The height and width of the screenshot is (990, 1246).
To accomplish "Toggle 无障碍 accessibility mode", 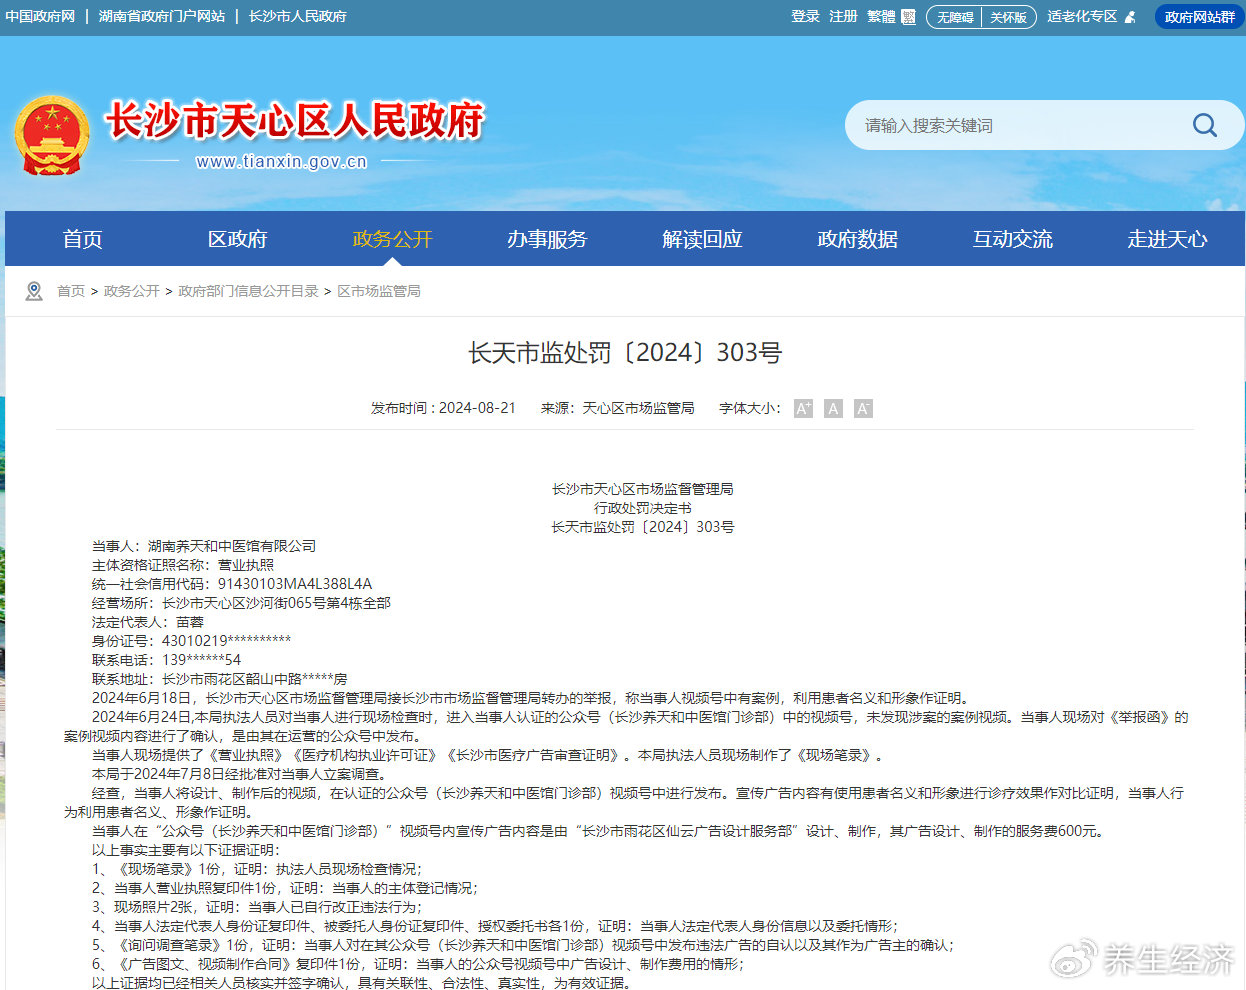I will point(955,17).
